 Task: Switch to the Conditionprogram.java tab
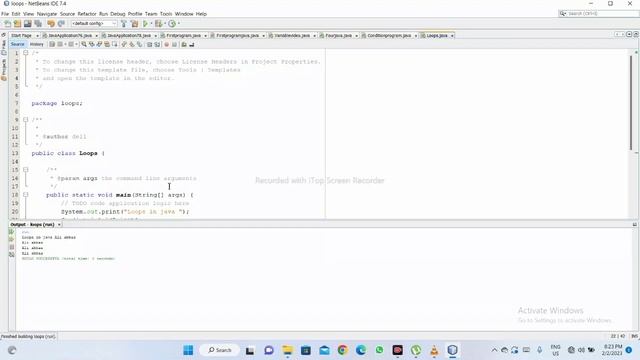389,36
